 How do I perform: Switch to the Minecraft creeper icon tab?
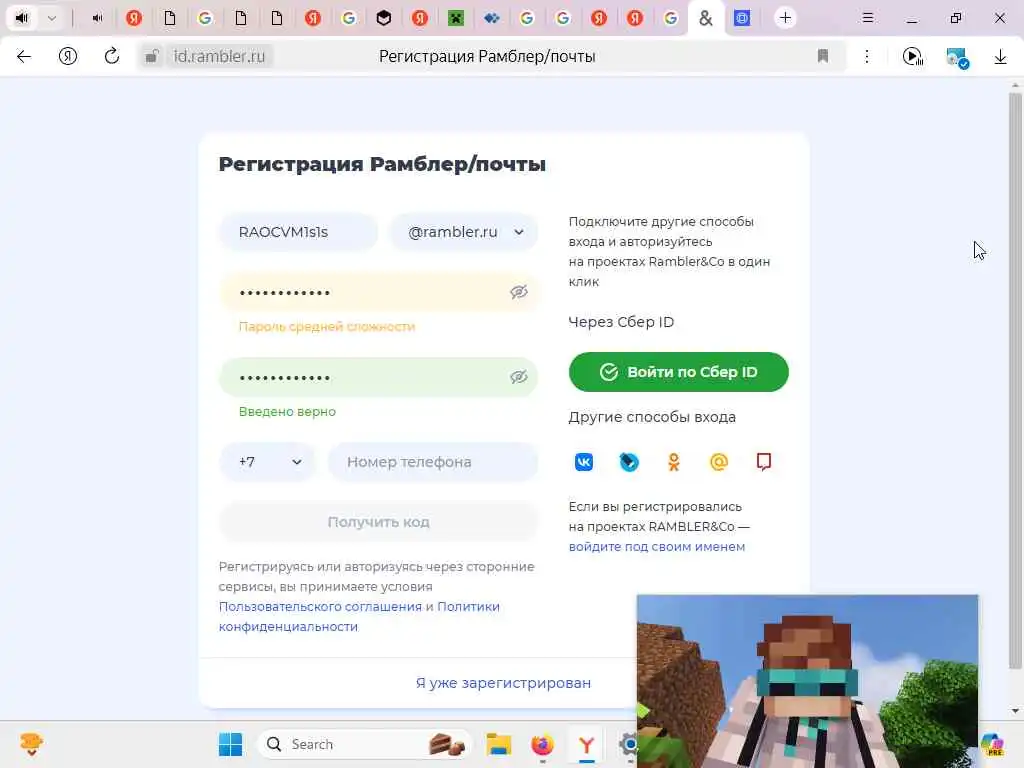(x=456, y=18)
